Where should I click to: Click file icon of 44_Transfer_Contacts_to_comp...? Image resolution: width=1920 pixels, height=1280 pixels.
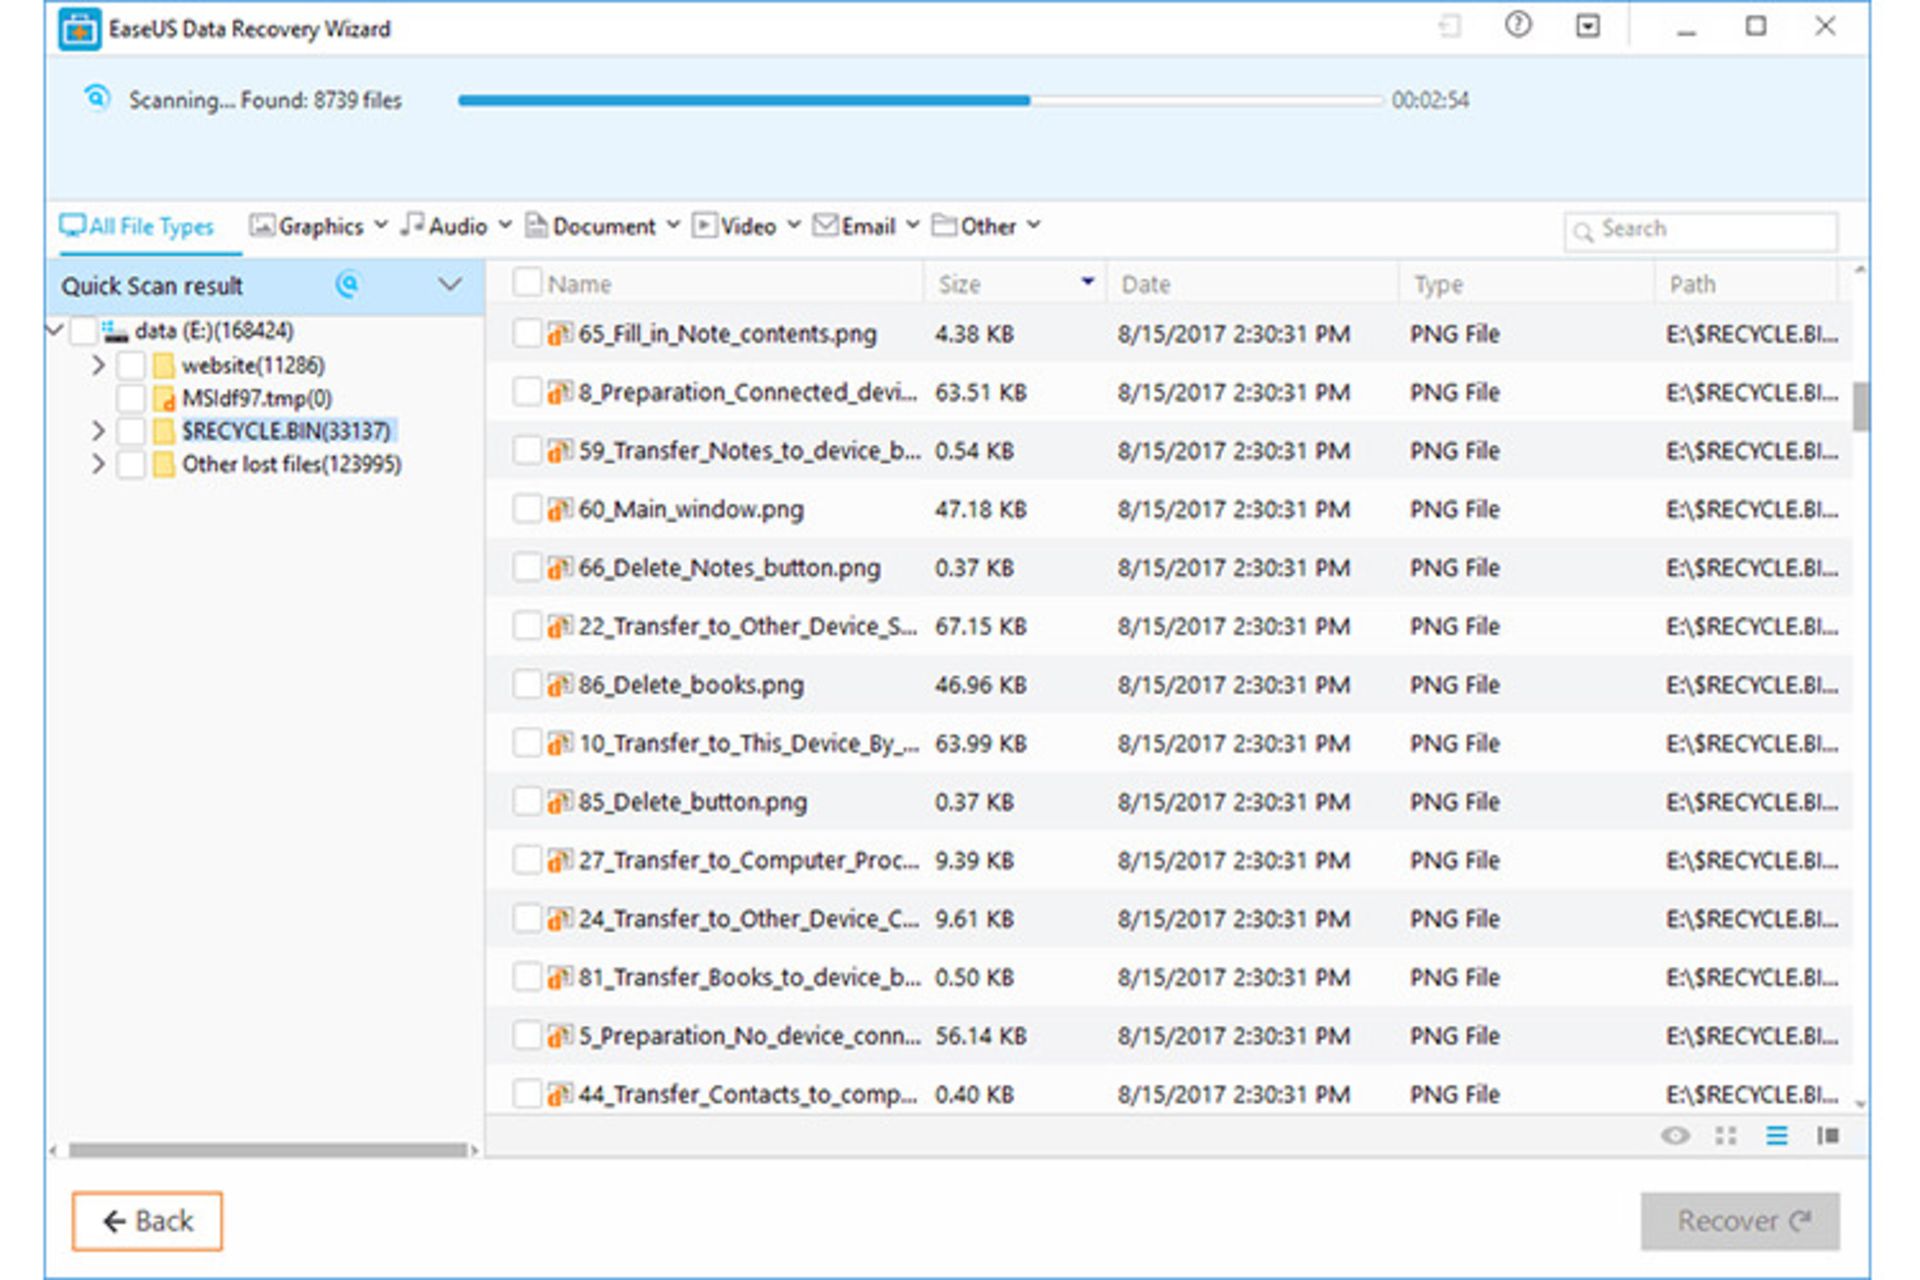point(560,1094)
